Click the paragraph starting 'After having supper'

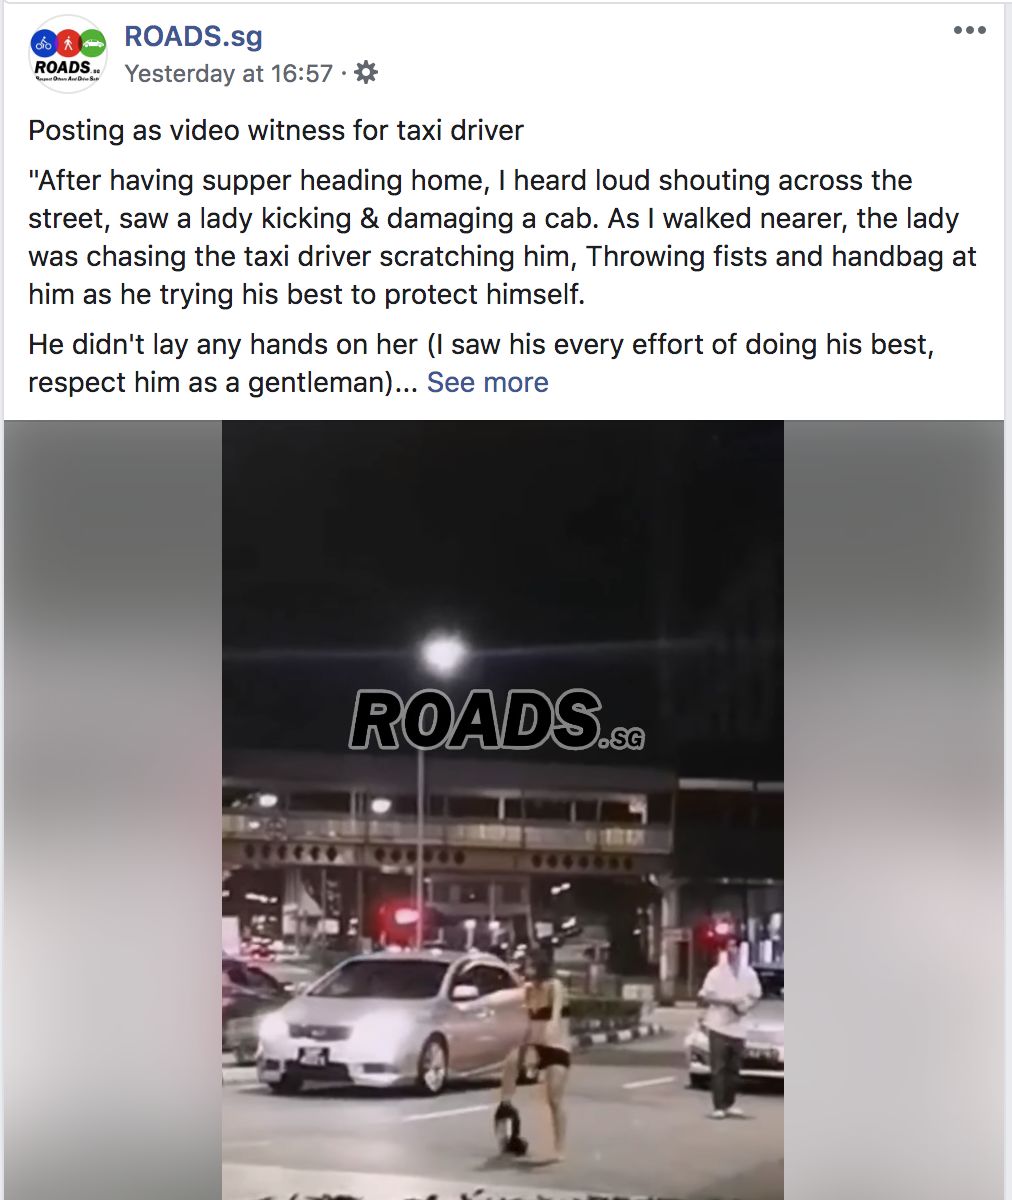[502, 238]
